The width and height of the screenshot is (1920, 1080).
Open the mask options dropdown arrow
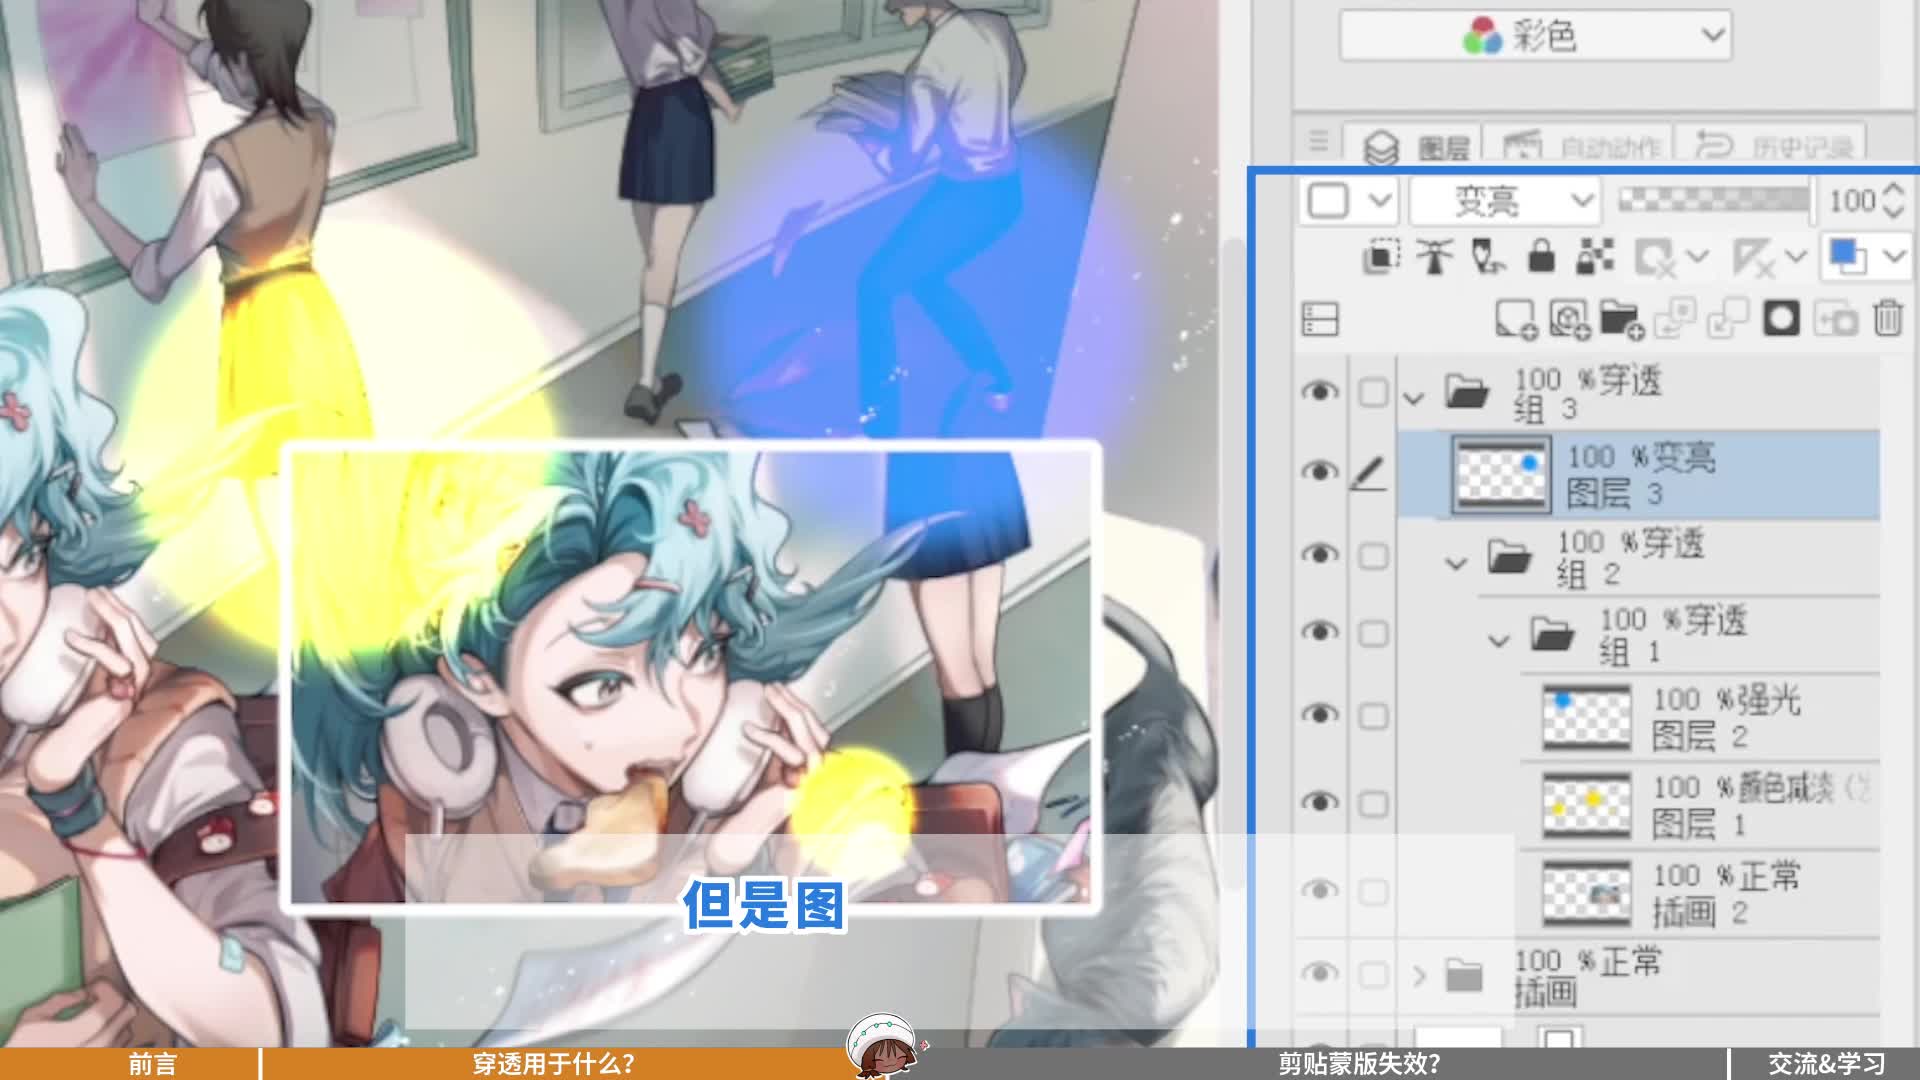point(1697,257)
